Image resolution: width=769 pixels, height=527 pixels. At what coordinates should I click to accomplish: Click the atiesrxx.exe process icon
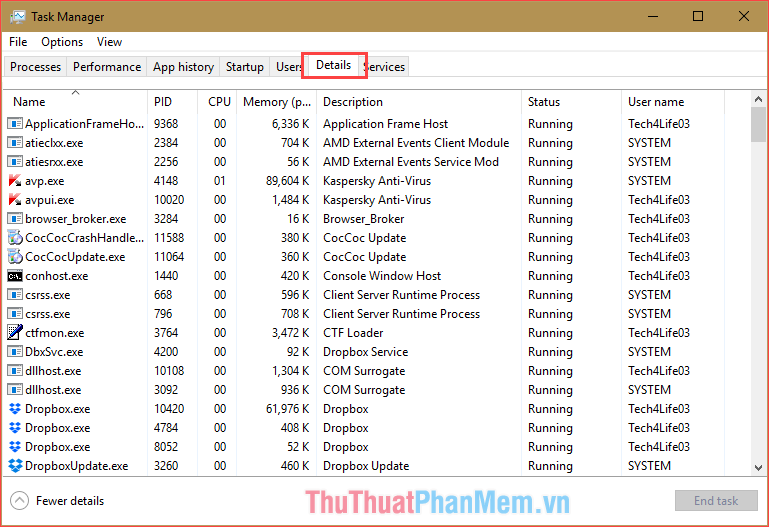pos(15,162)
